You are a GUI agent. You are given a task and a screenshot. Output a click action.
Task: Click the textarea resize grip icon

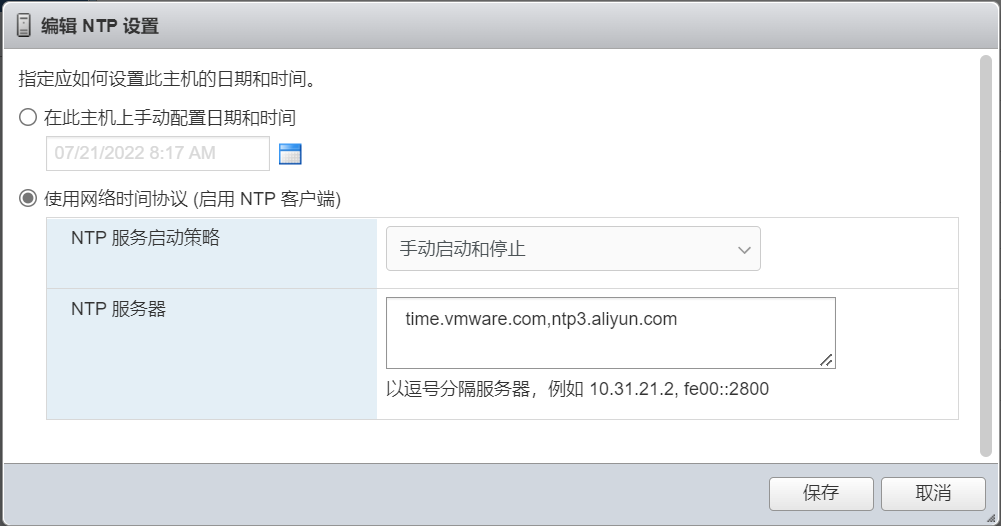[x=826, y=360]
